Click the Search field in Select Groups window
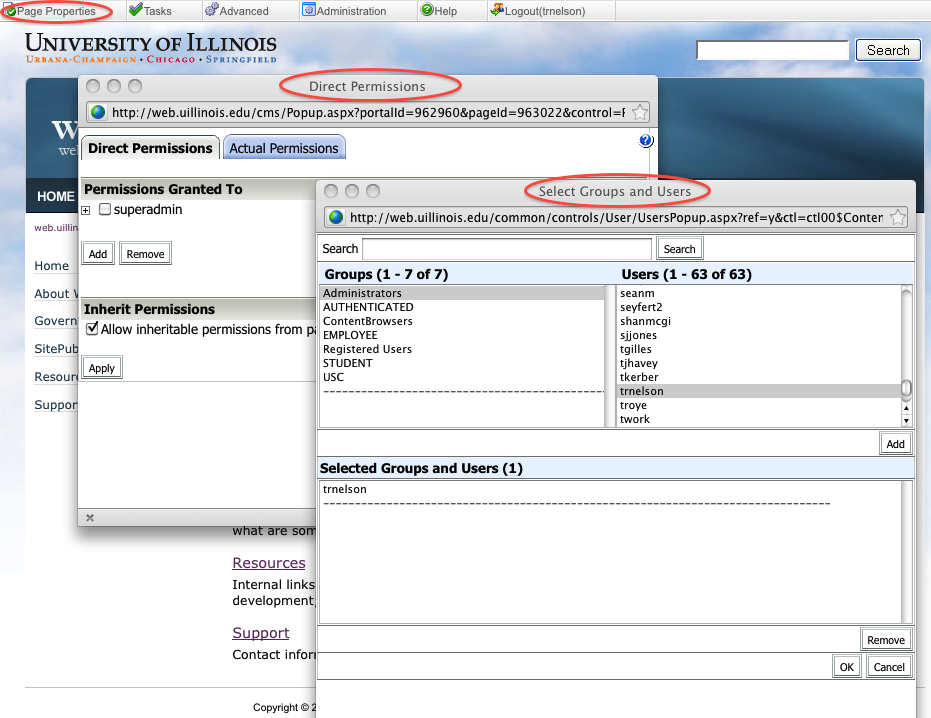931x718 pixels. [x=507, y=249]
